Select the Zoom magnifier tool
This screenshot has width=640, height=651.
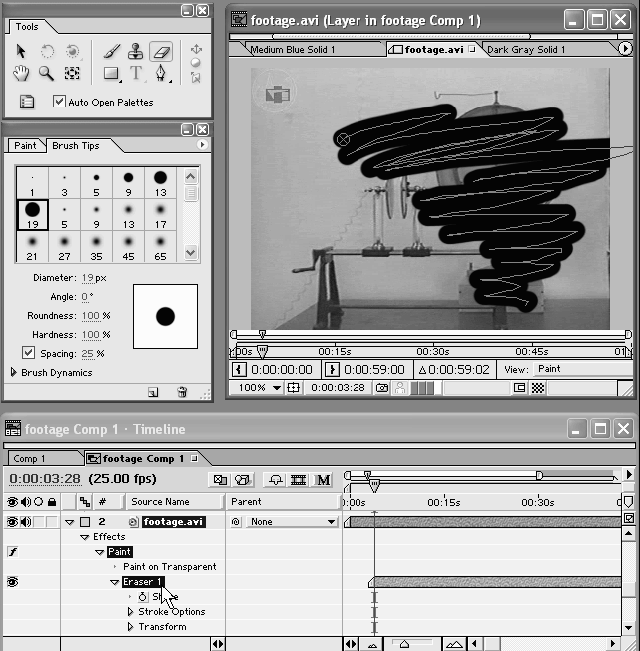(x=46, y=73)
